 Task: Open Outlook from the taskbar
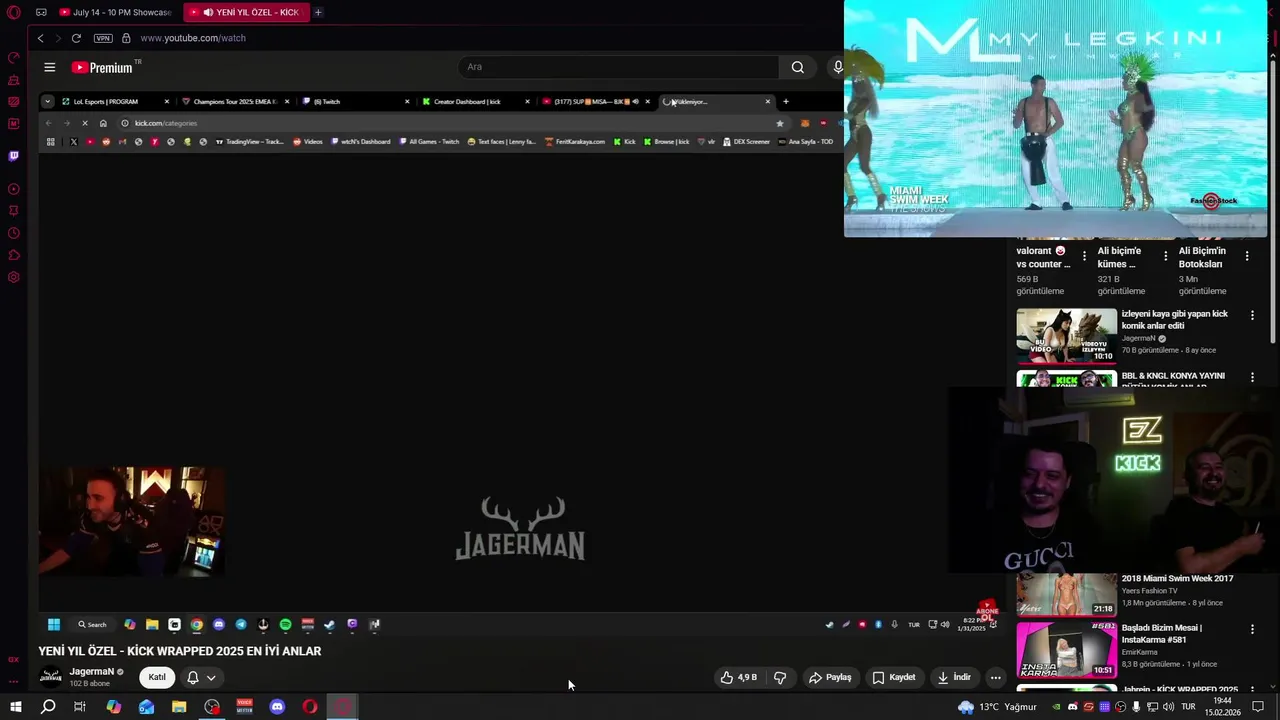pos(146,707)
